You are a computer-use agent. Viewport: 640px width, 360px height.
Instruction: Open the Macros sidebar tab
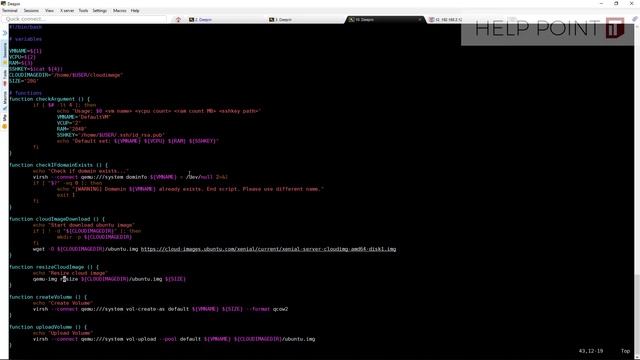(x=5, y=100)
